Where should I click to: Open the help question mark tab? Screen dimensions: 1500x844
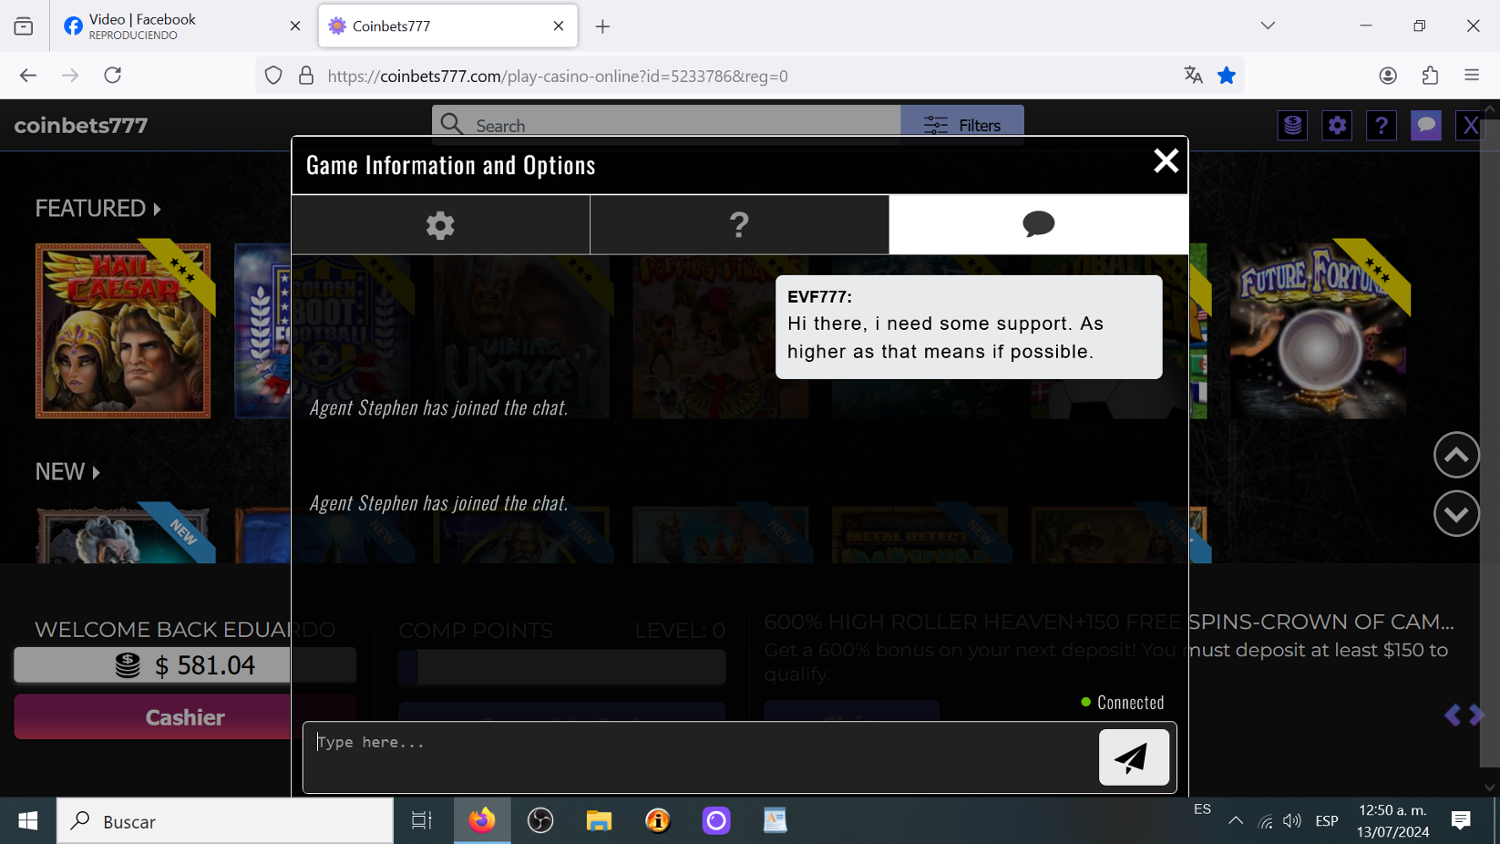pos(739,225)
